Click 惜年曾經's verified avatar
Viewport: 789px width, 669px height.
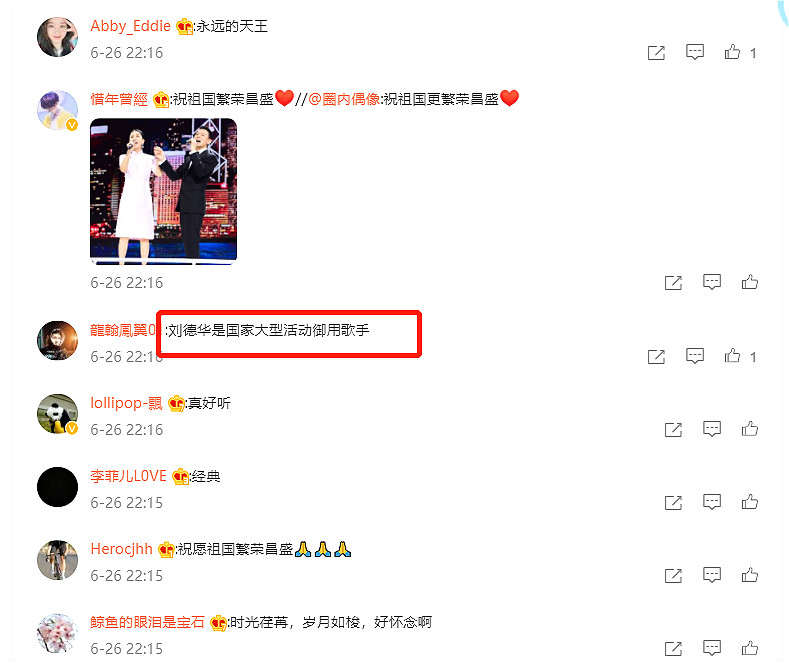point(57,110)
